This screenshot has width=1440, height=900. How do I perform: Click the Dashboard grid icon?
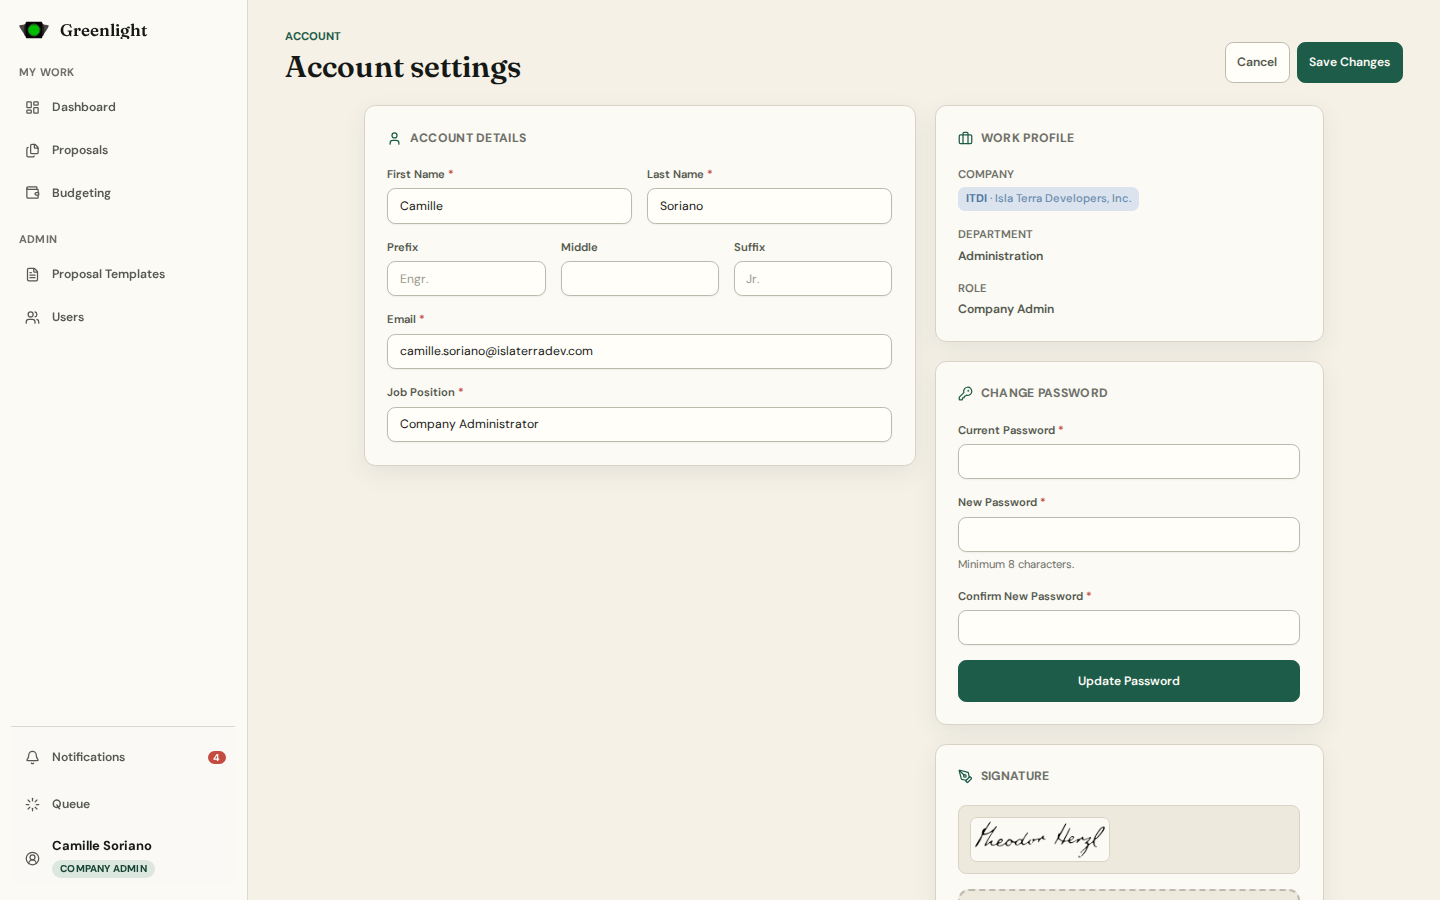click(33, 107)
